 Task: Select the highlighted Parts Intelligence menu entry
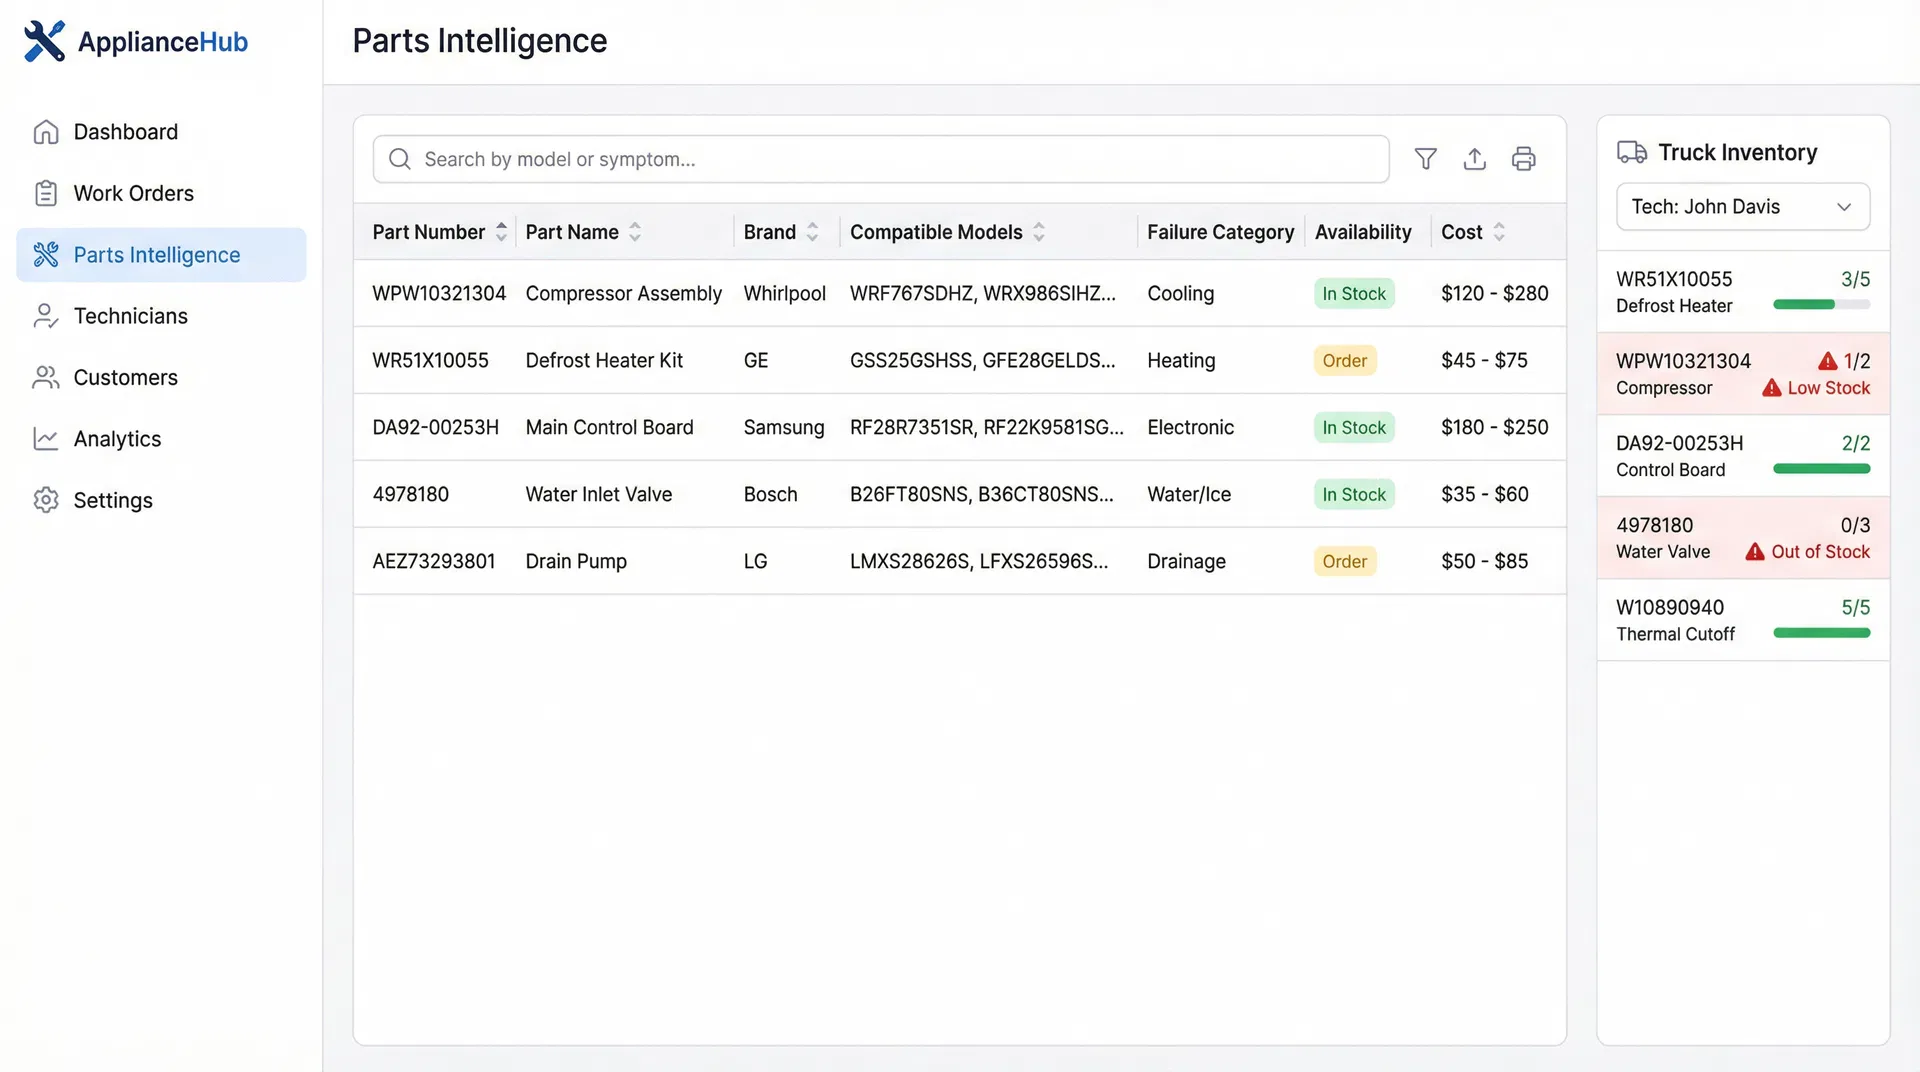click(156, 255)
